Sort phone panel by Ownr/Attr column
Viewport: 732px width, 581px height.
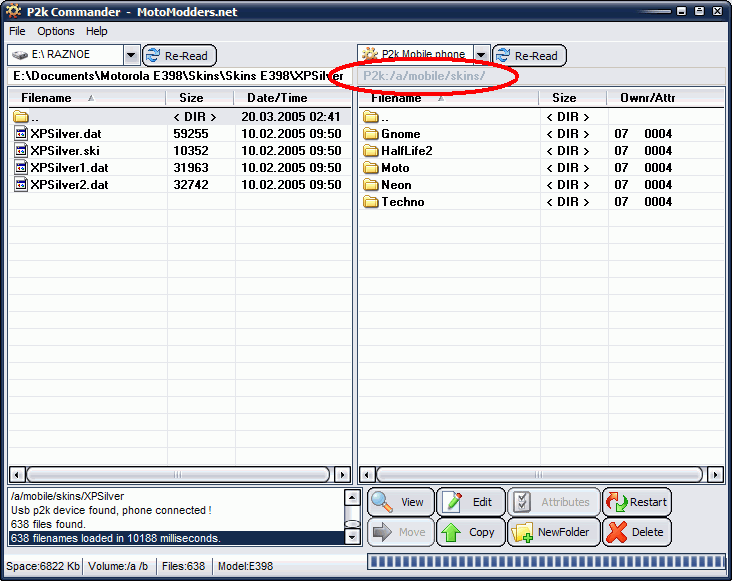click(665, 98)
